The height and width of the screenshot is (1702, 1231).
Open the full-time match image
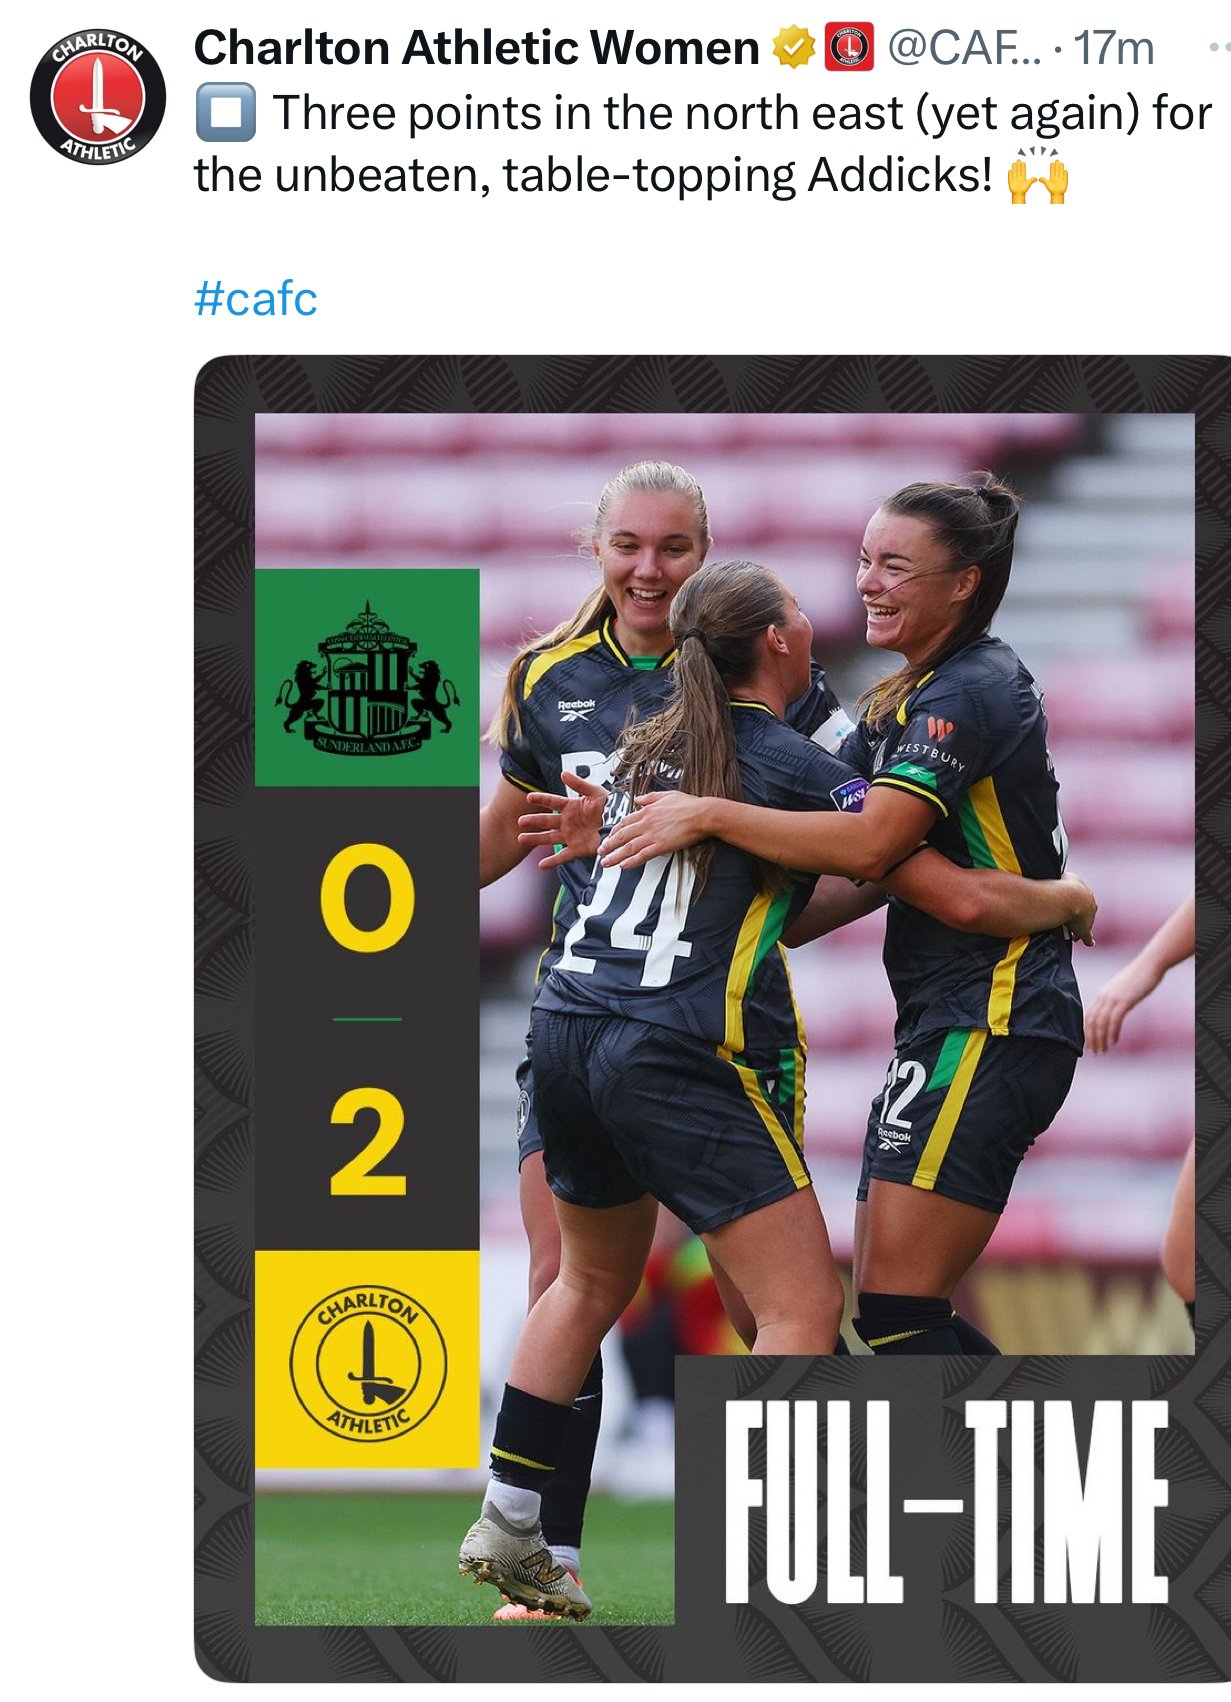pyautogui.click(x=713, y=1018)
